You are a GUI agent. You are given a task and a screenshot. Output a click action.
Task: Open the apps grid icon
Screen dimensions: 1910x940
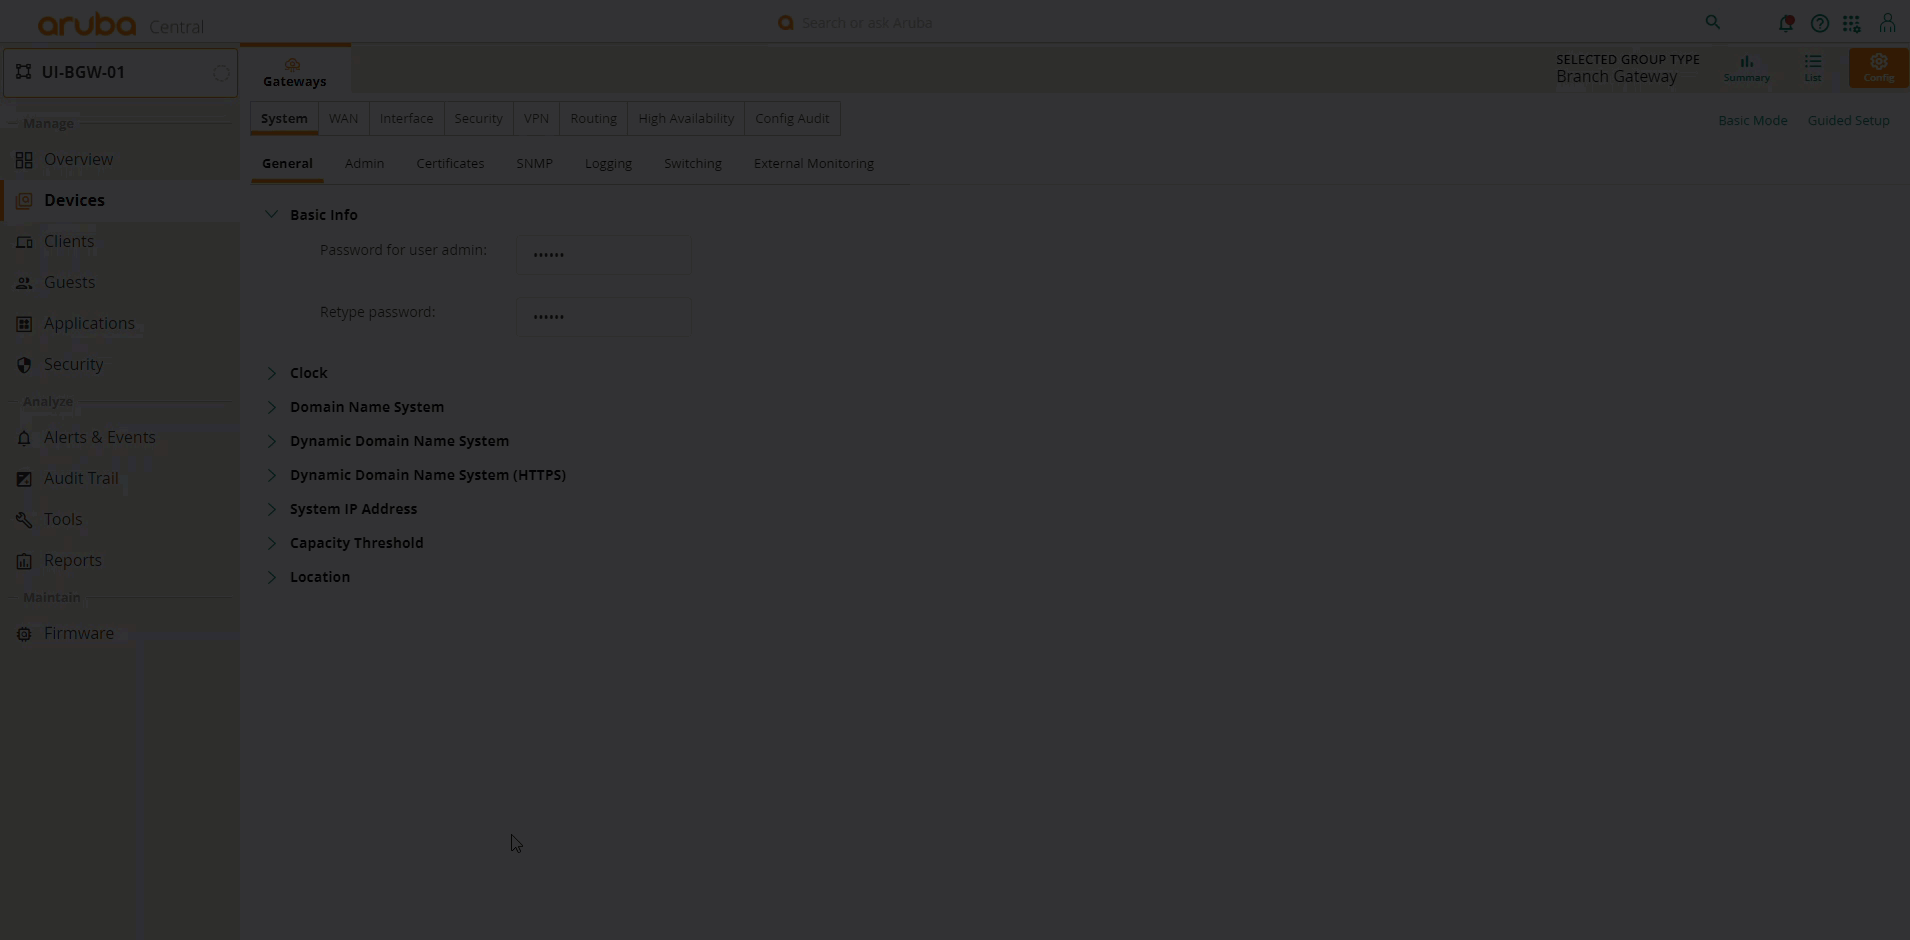coord(1852,23)
